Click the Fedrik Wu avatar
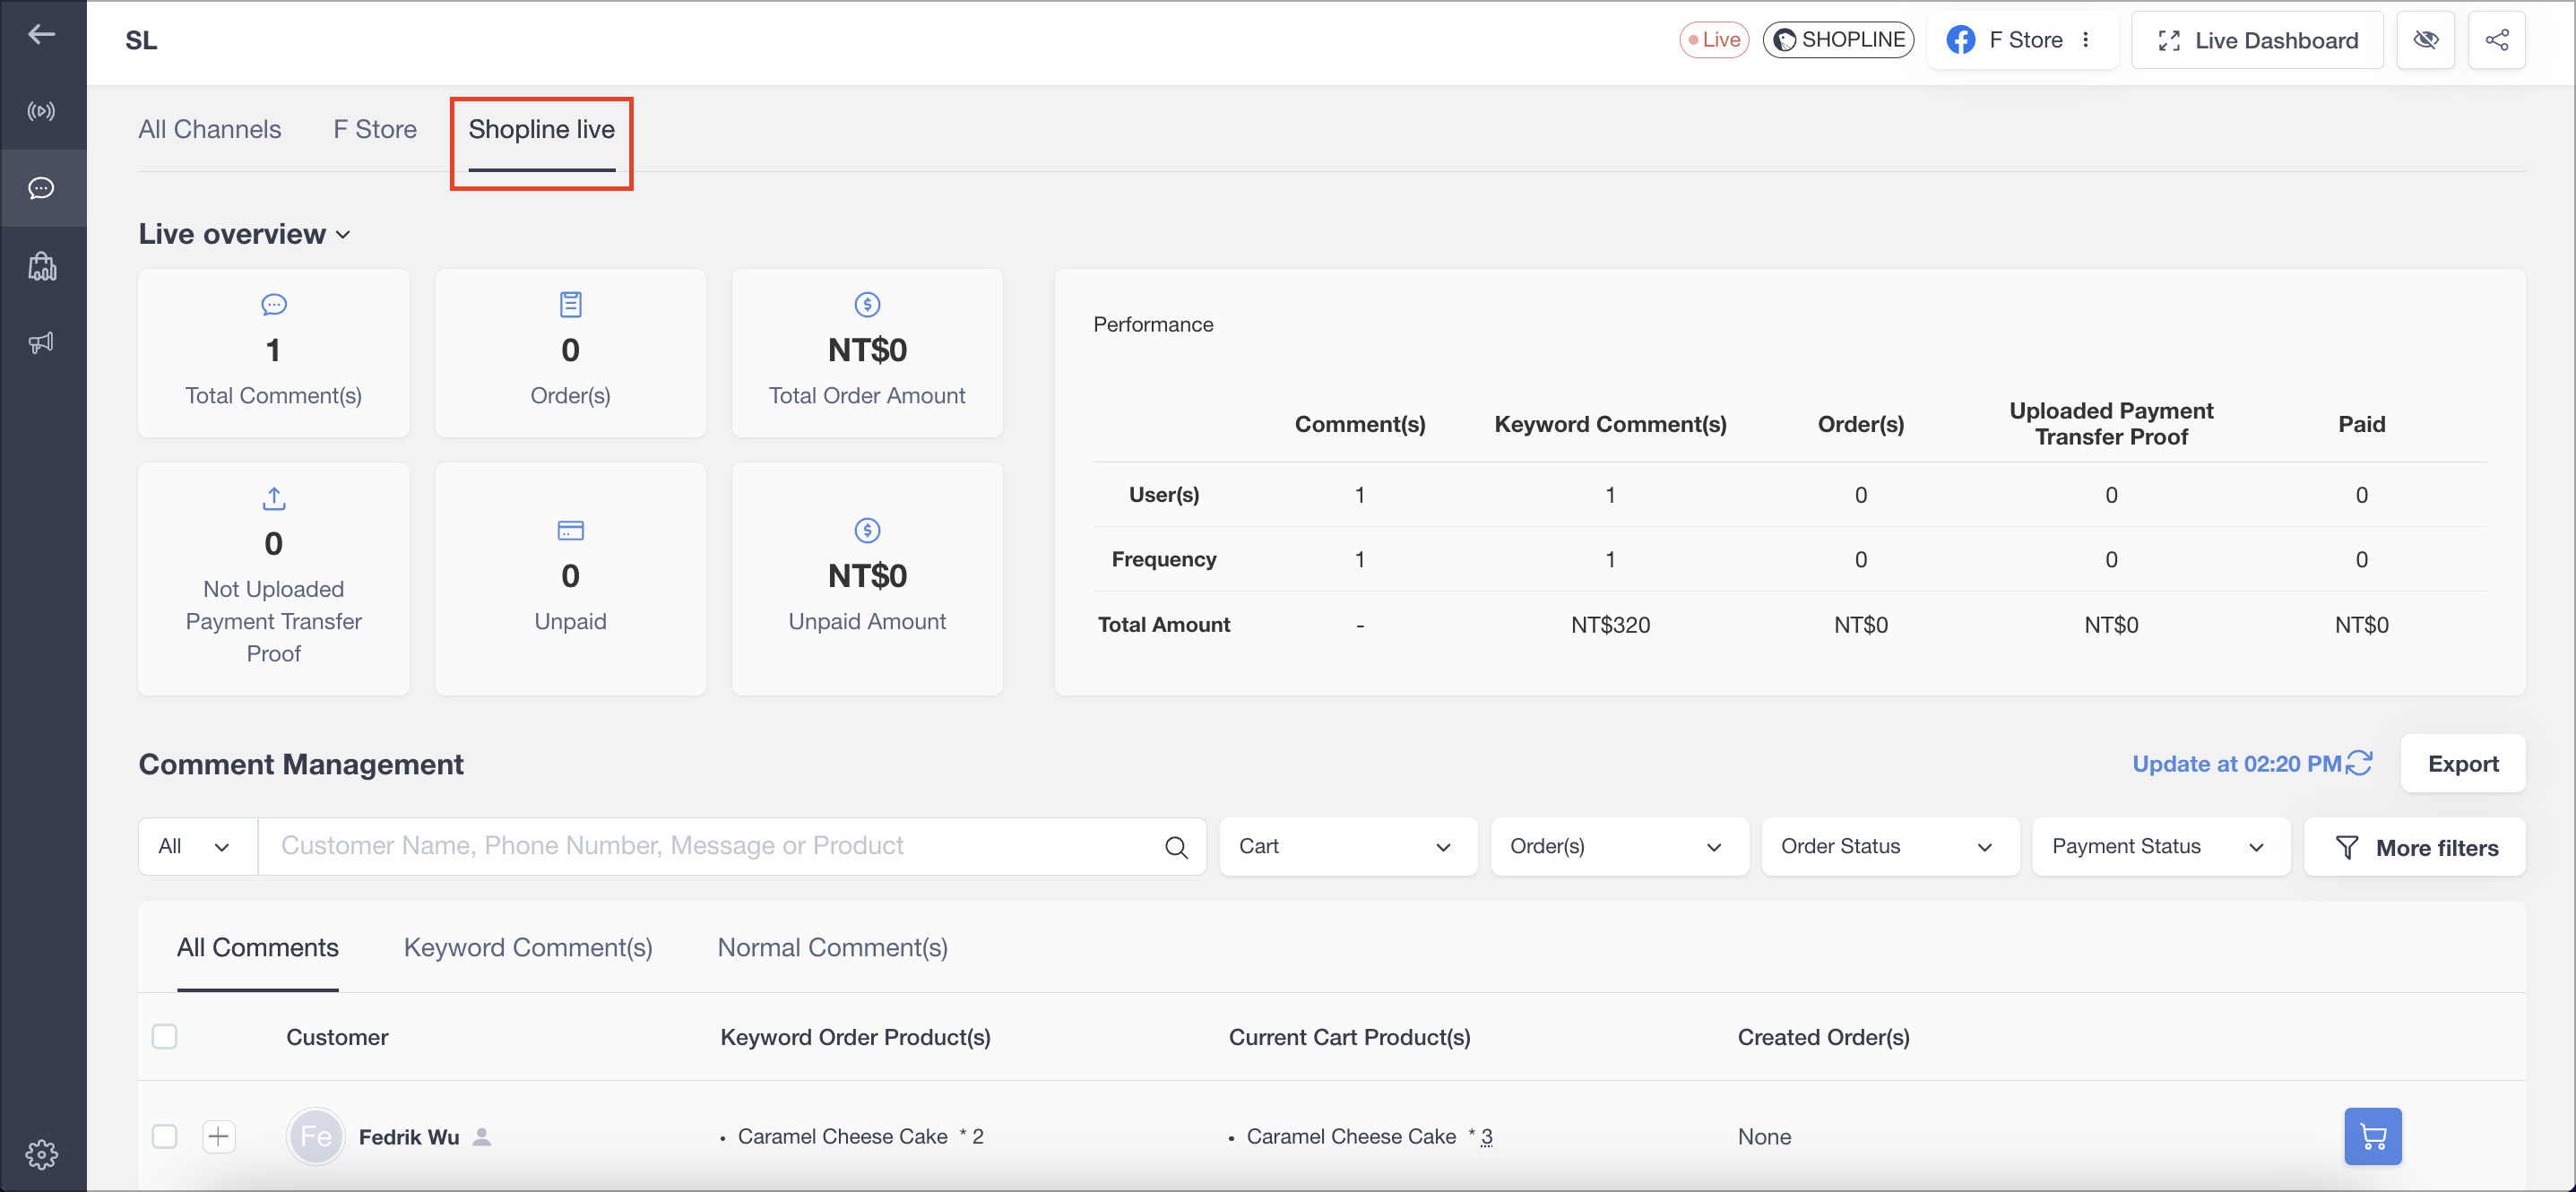Viewport: 2576px width, 1192px height. tap(315, 1136)
